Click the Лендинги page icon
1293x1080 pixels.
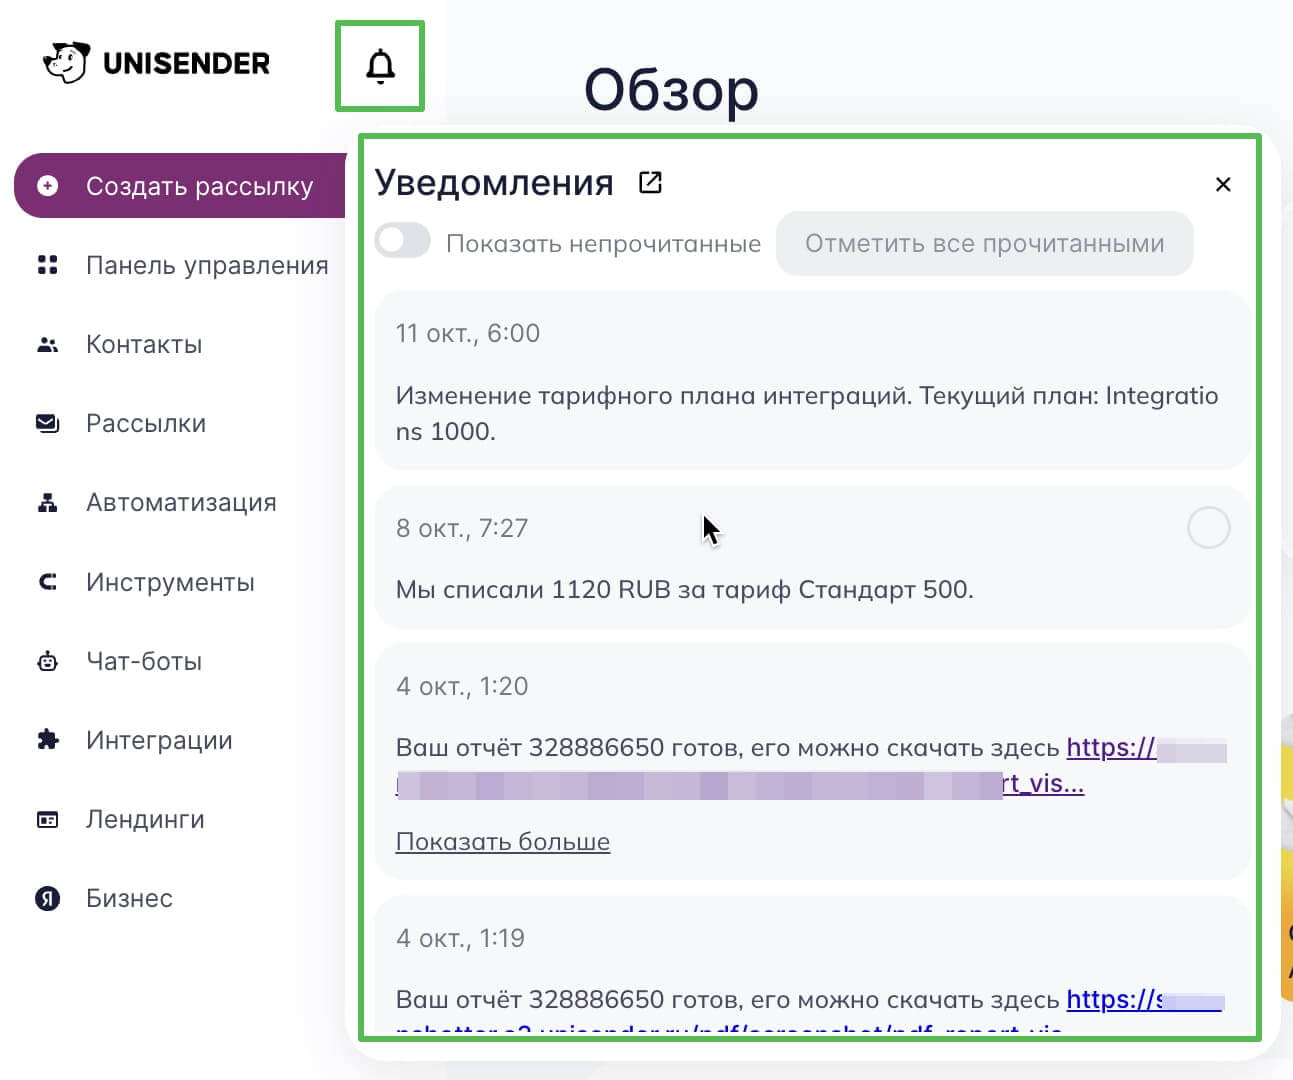tap(48, 820)
